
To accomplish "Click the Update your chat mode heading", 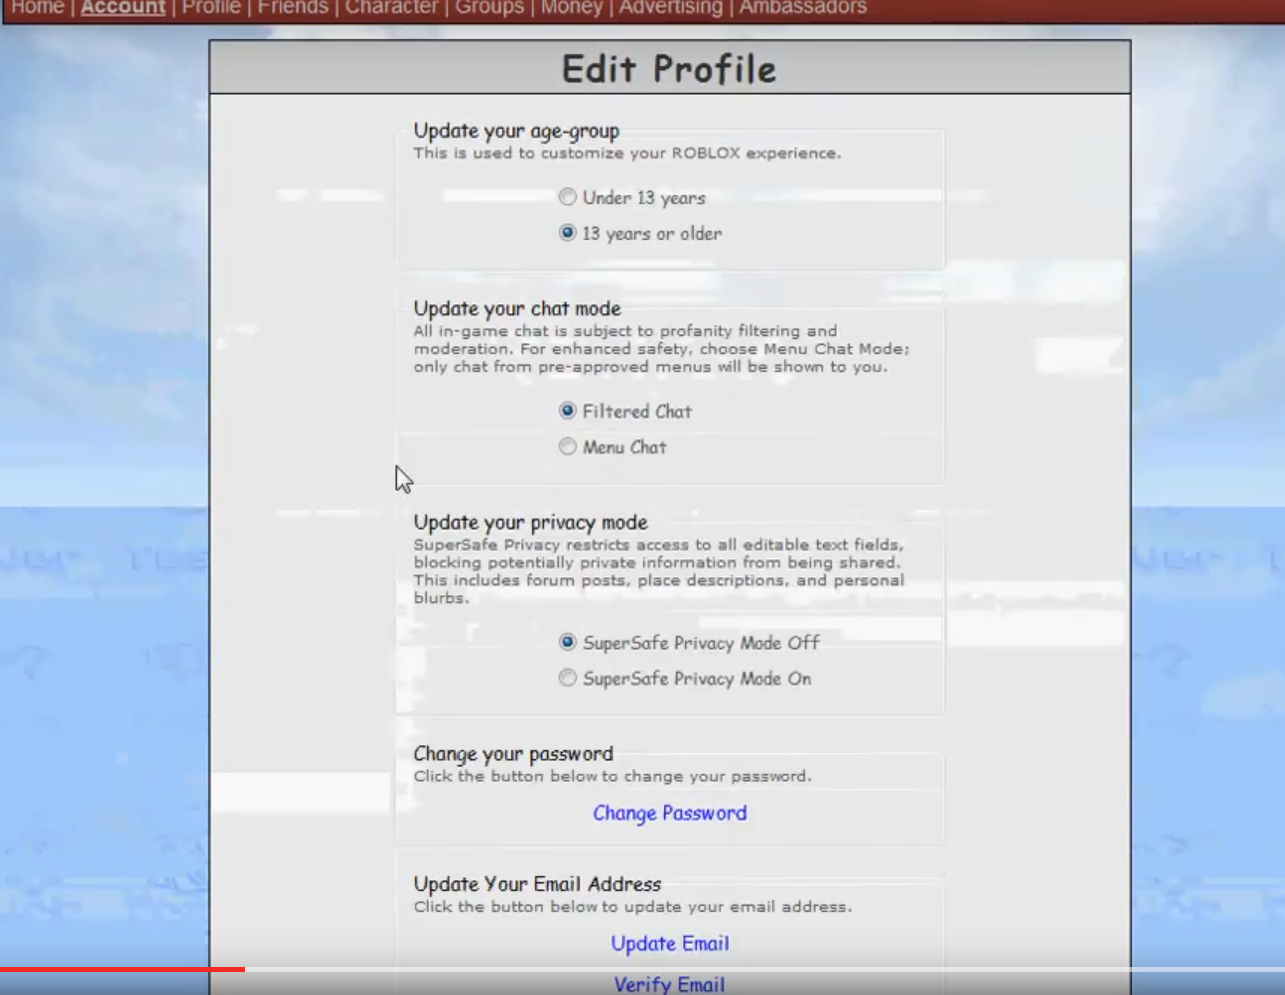I will pos(518,309).
